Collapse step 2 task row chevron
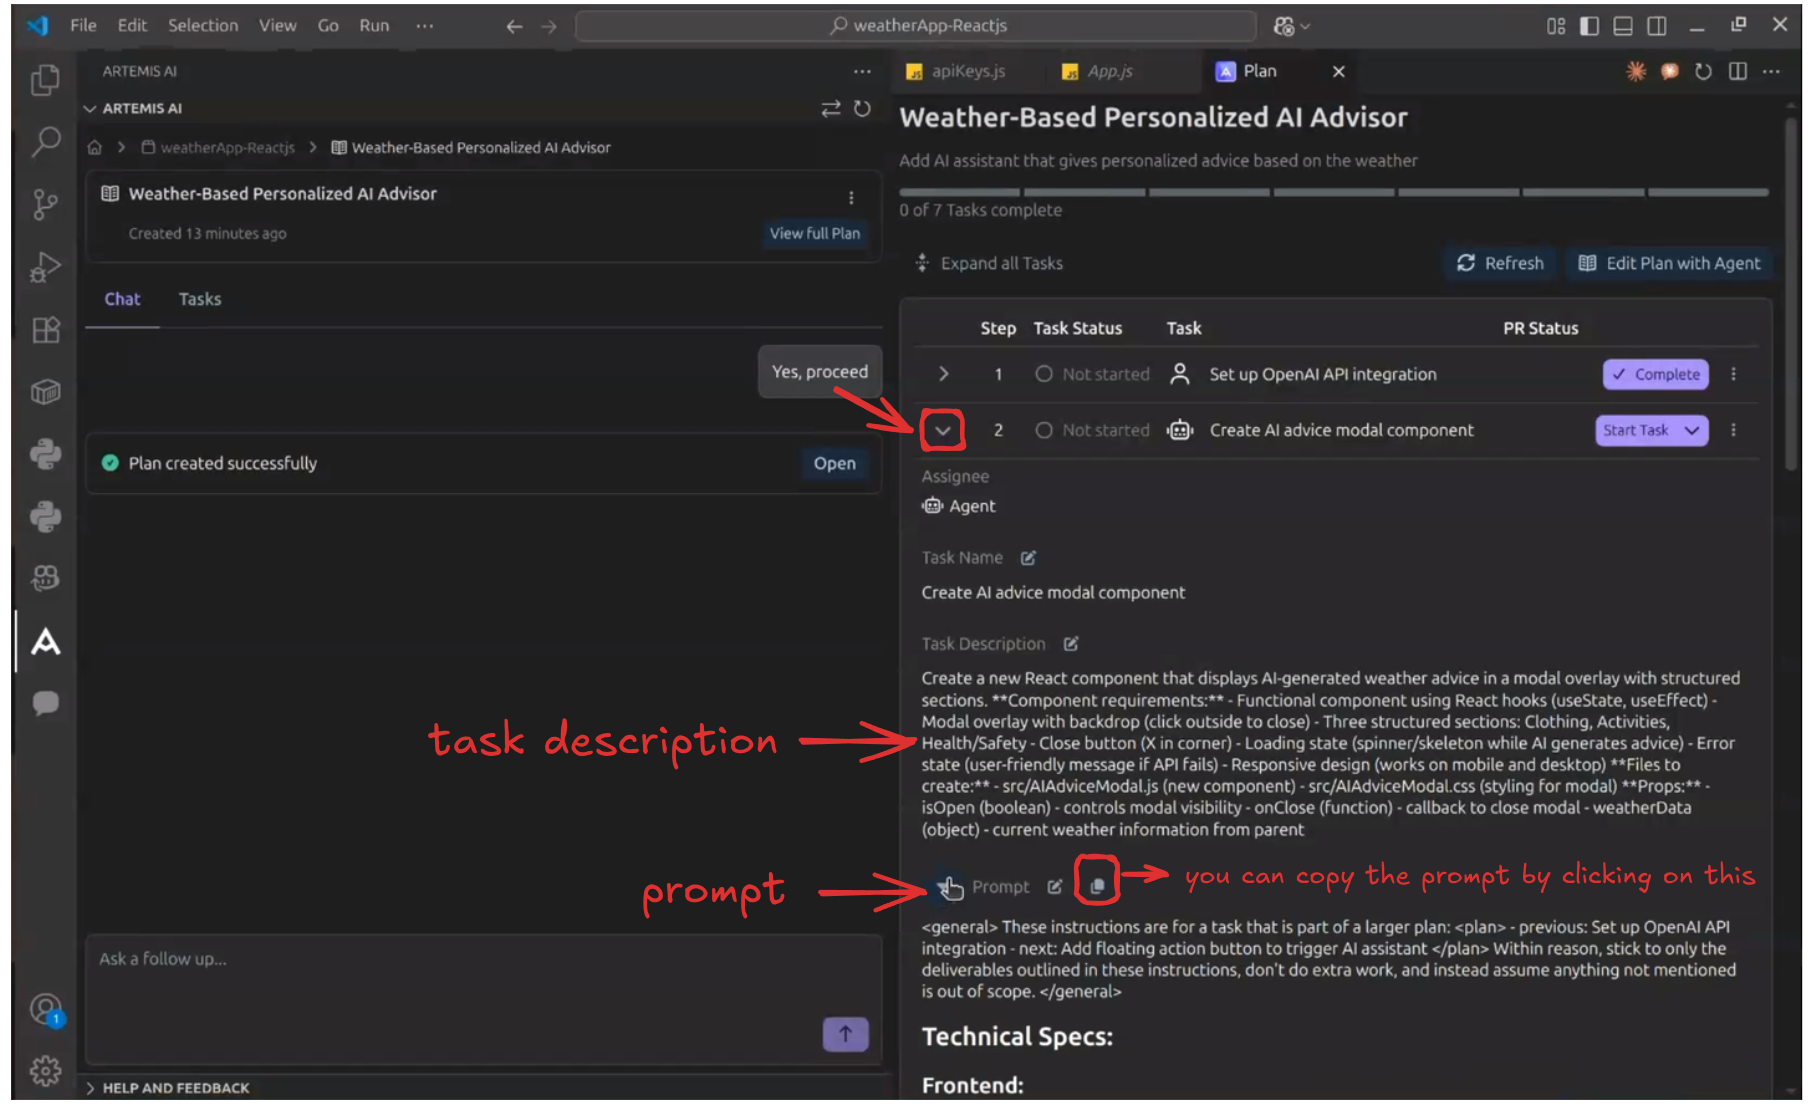This screenshot has width=1816, height=1109. [x=942, y=431]
